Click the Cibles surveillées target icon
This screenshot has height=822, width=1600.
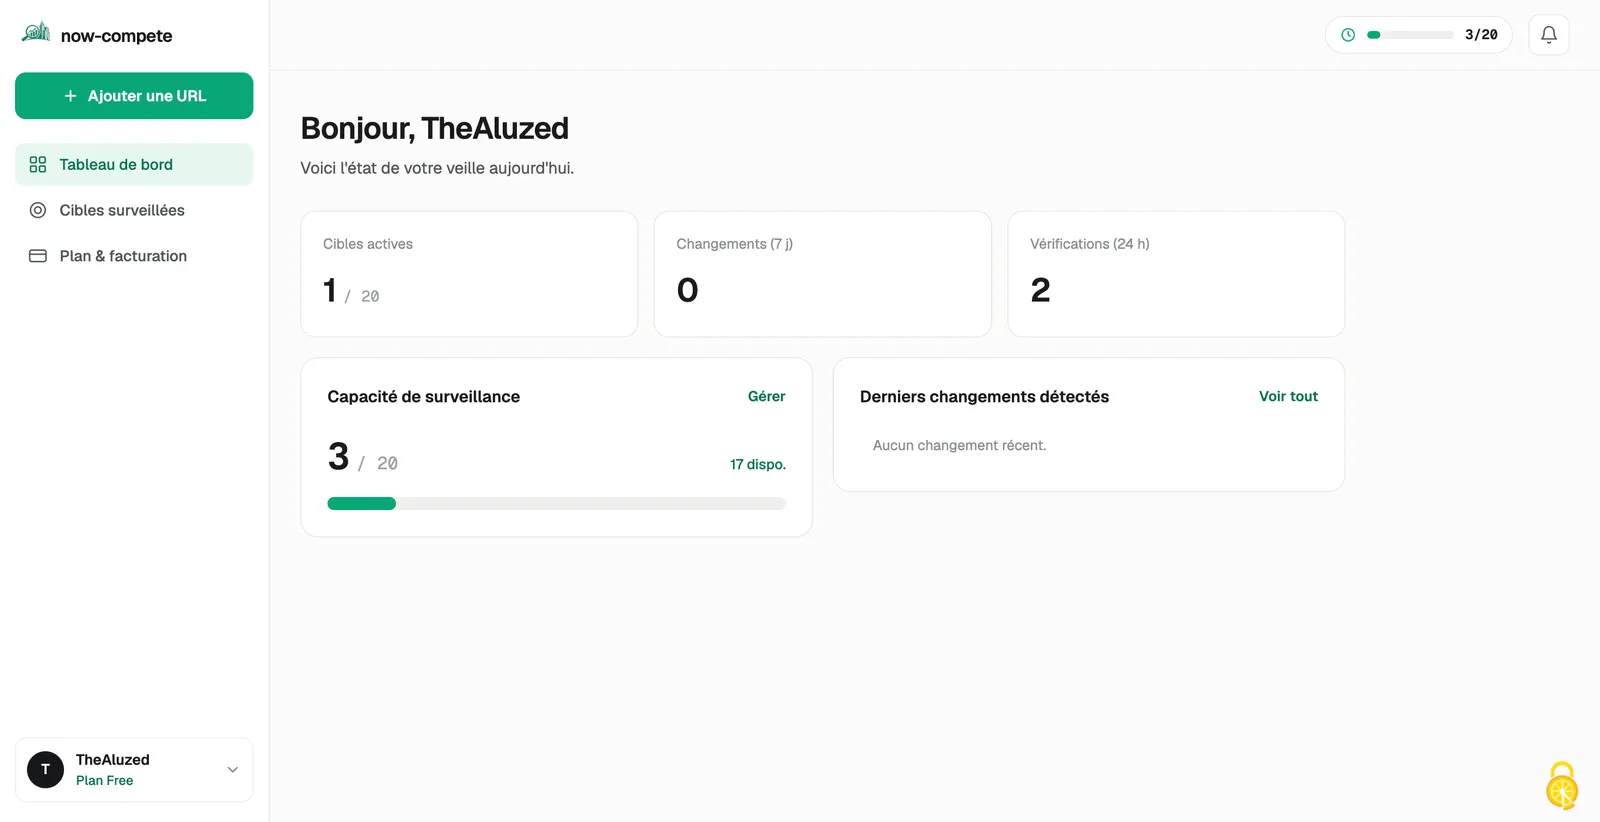(38, 211)
